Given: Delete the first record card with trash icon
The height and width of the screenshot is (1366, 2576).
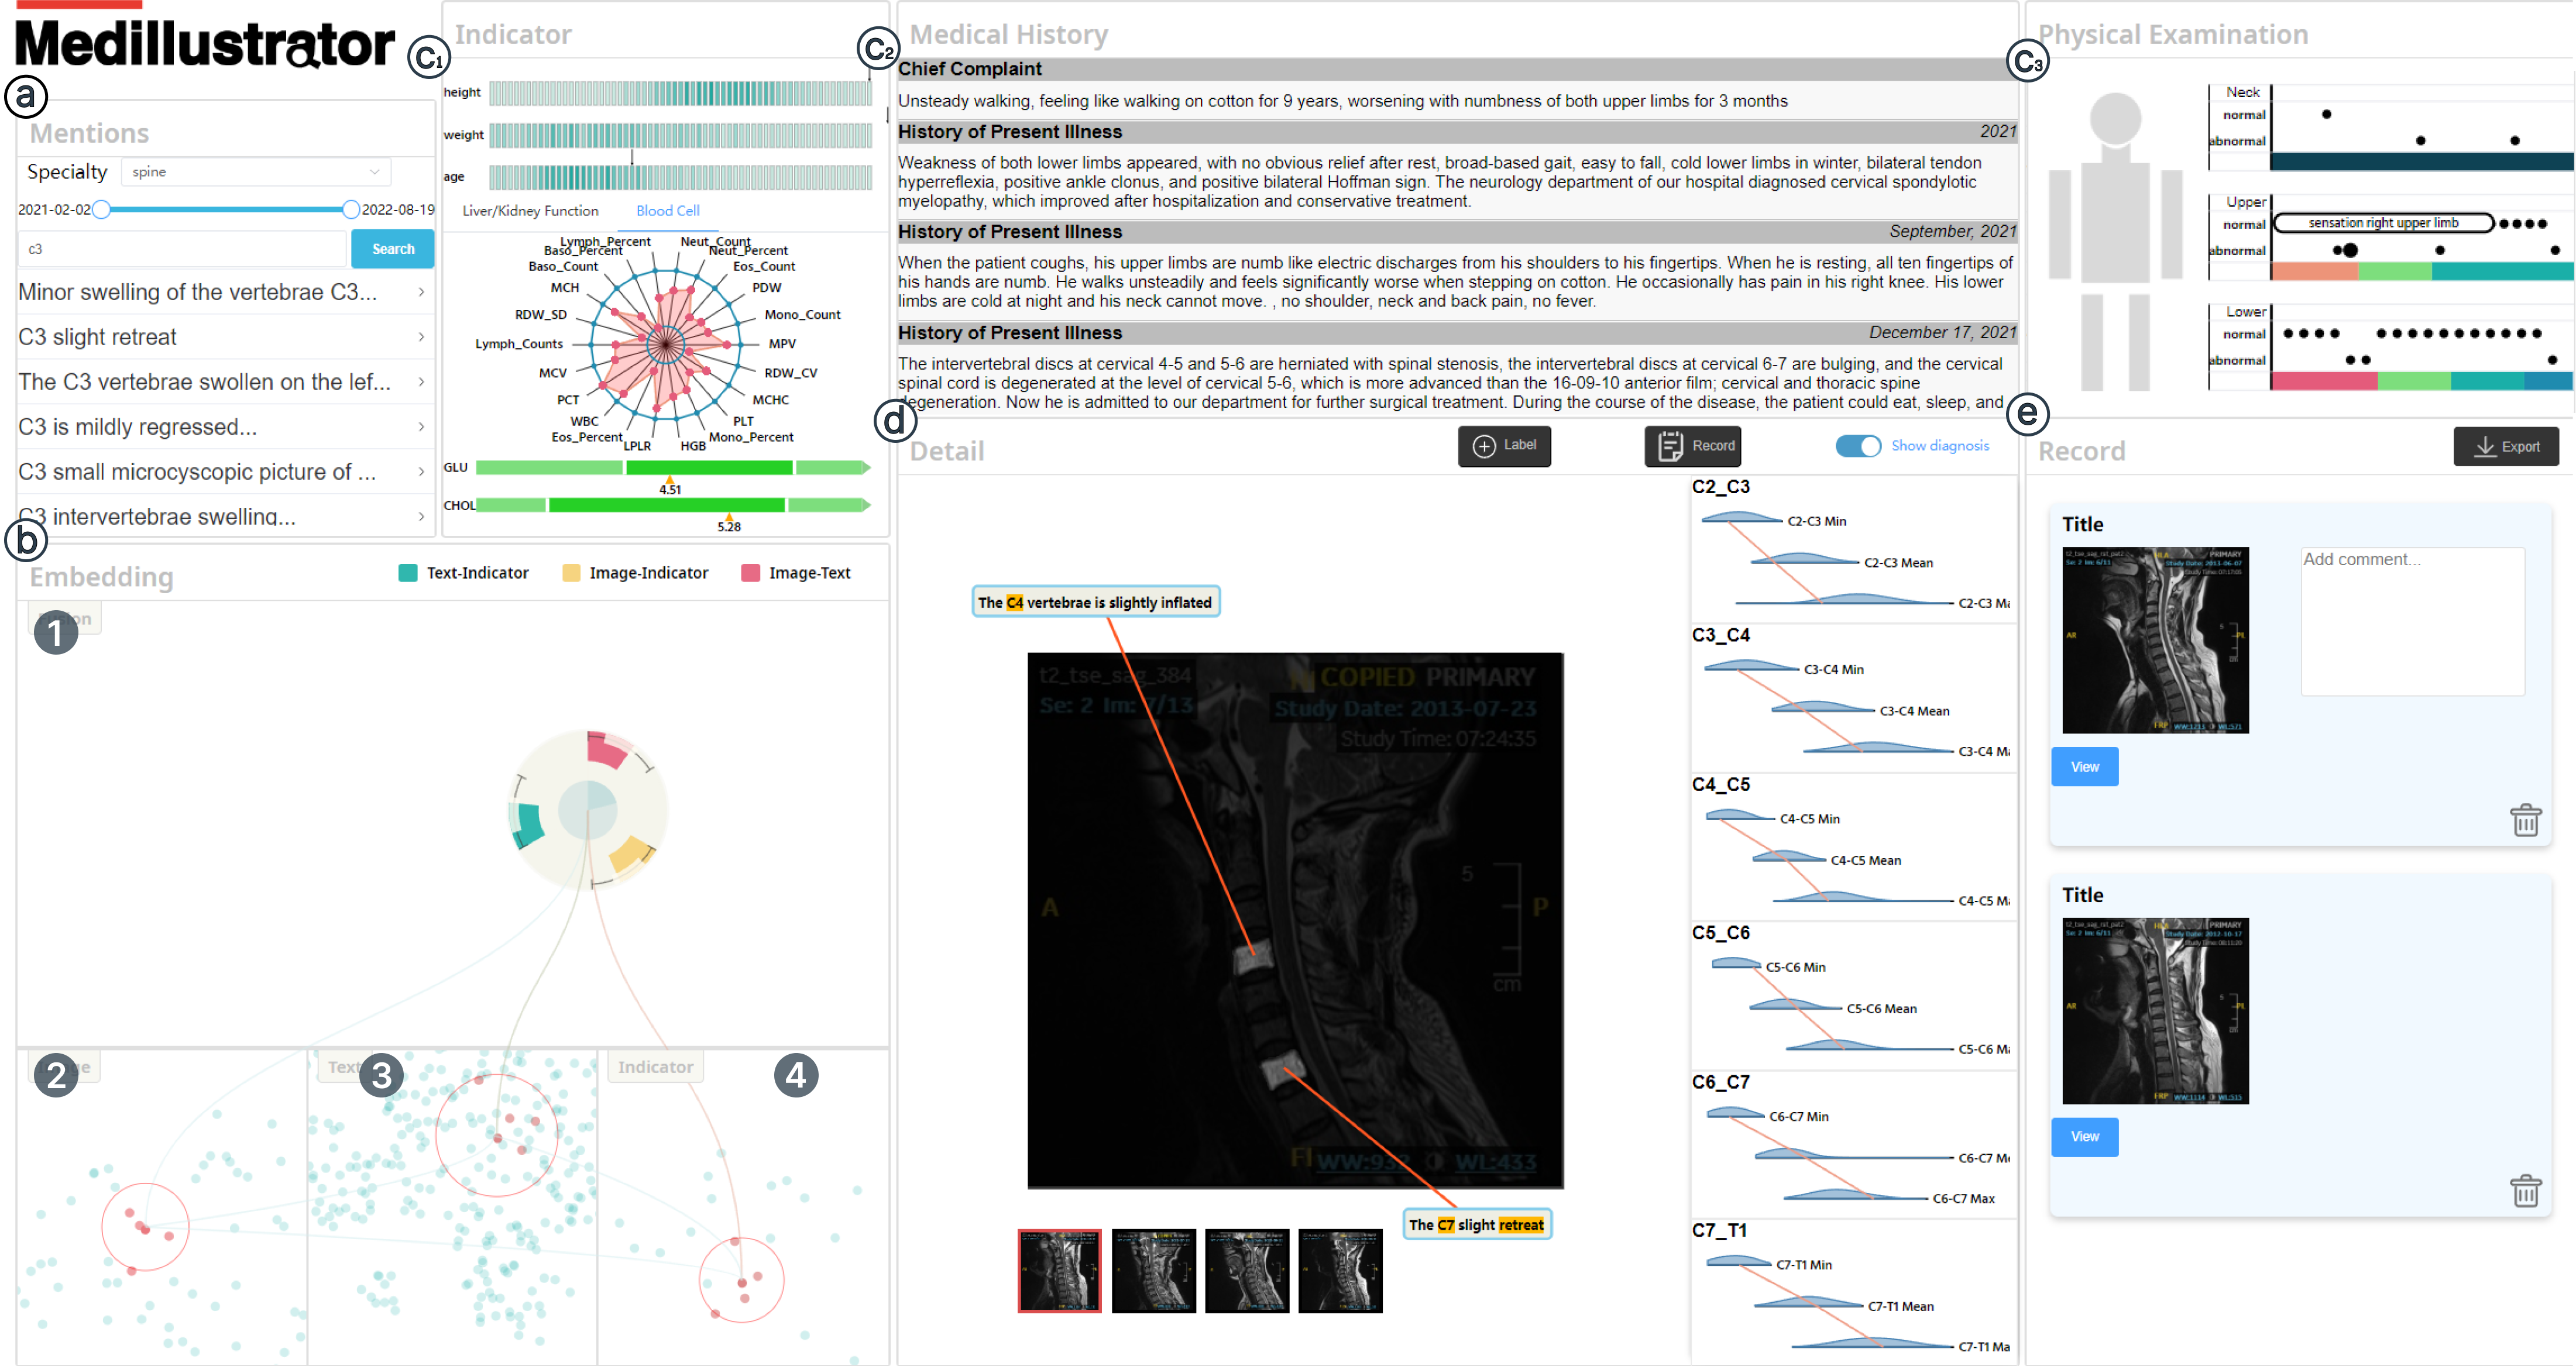Looking at the screenshot, I should click(x=2525, y=820).
